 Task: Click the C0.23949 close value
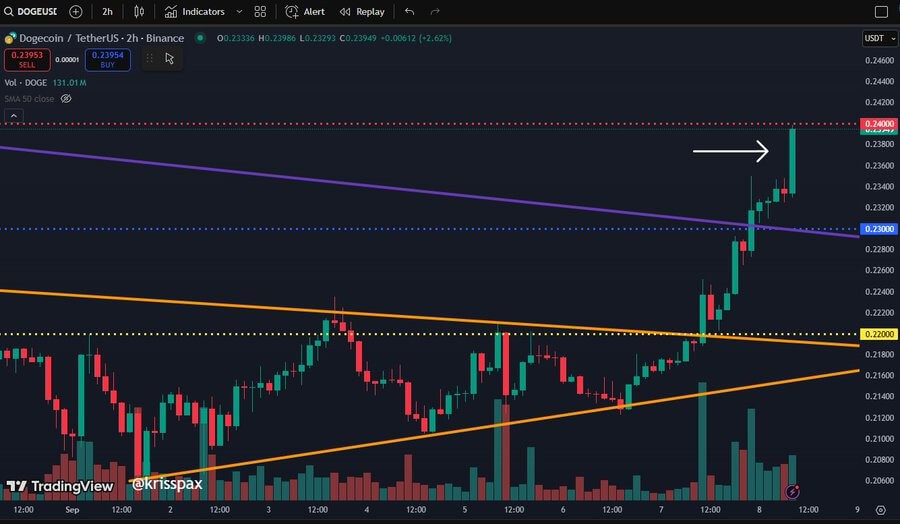click(x=358, y=38)
